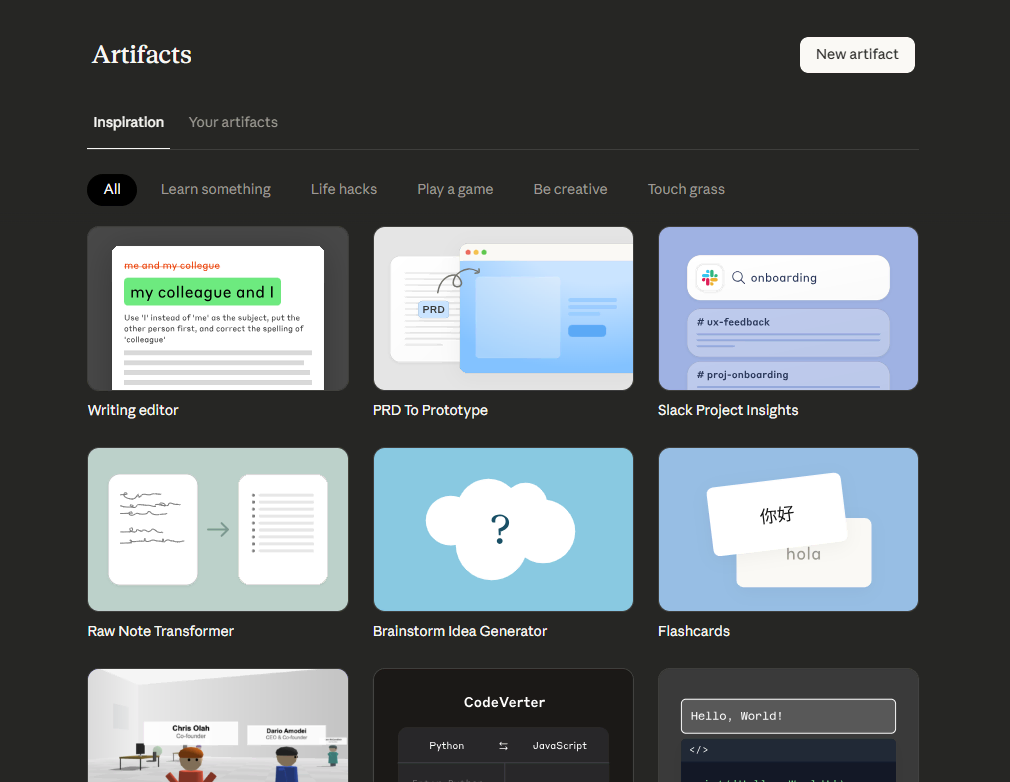
Task: Filter by Touch grass category
Action: 686,189
